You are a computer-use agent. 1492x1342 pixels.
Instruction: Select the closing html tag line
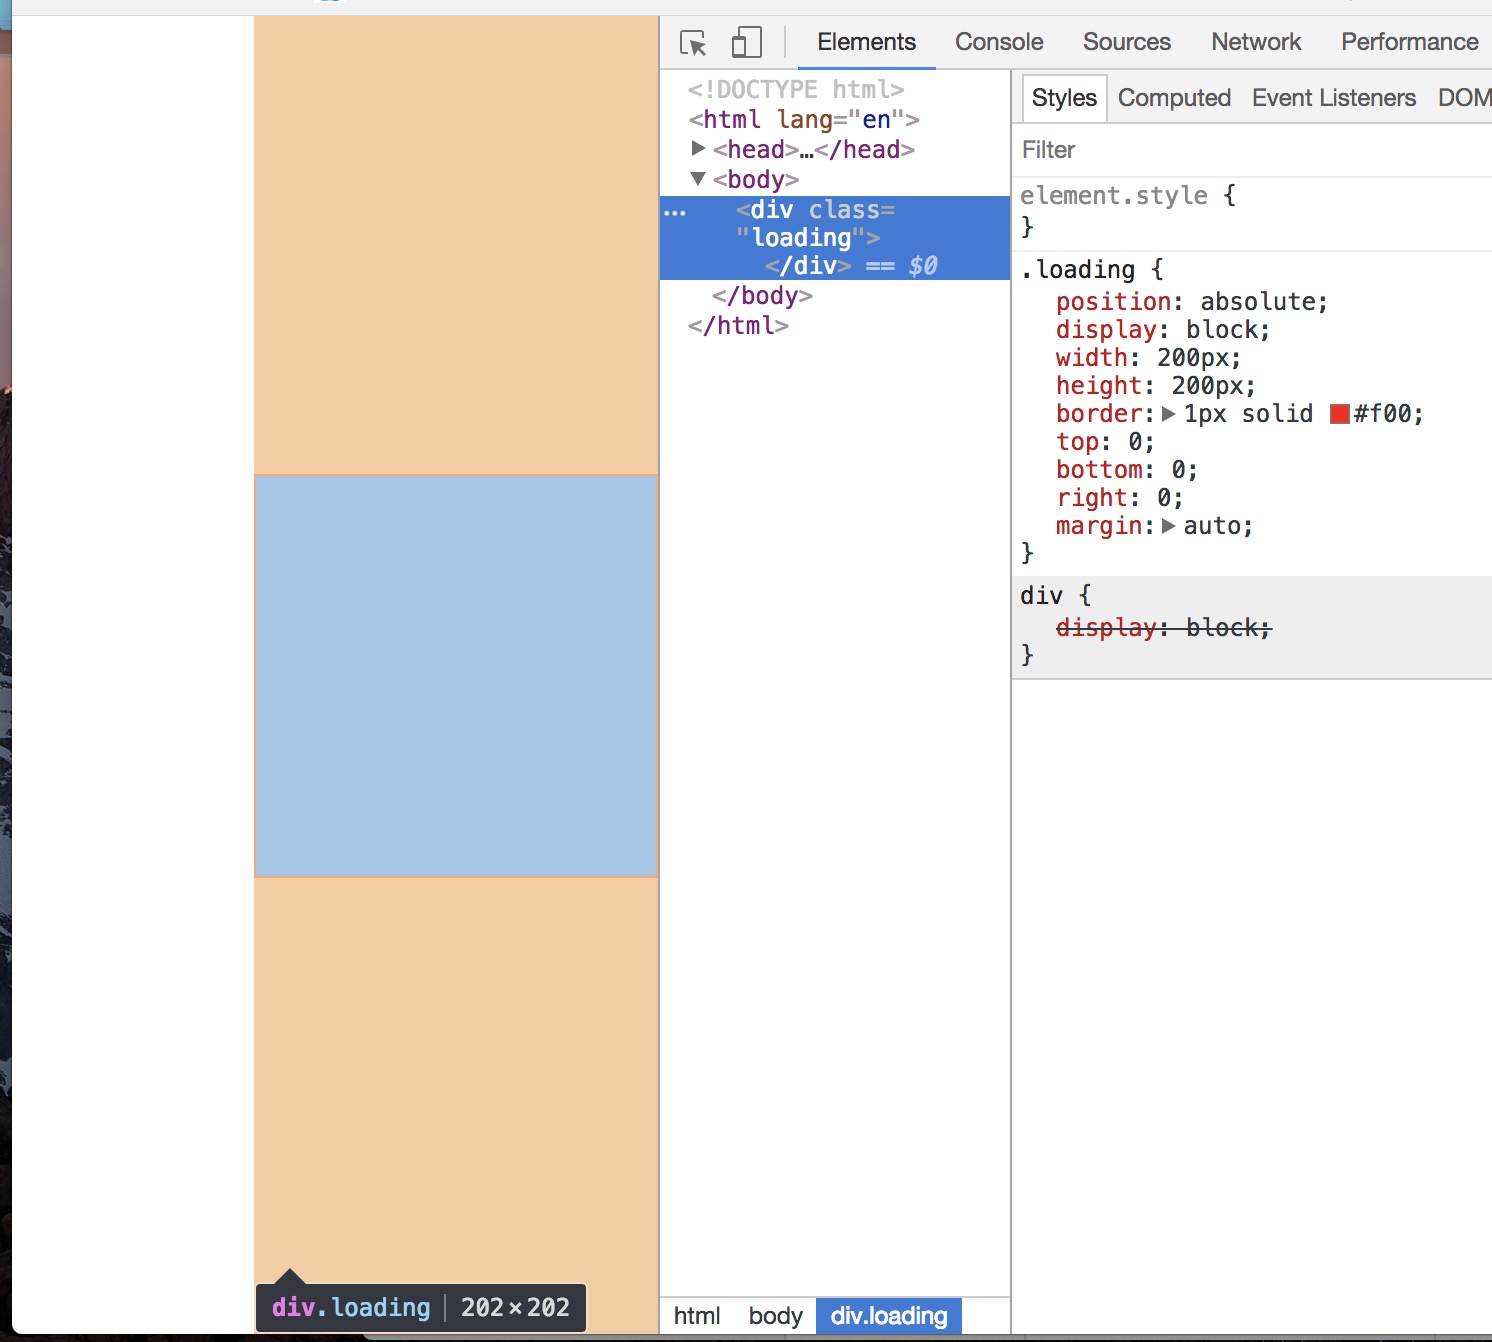738,326
